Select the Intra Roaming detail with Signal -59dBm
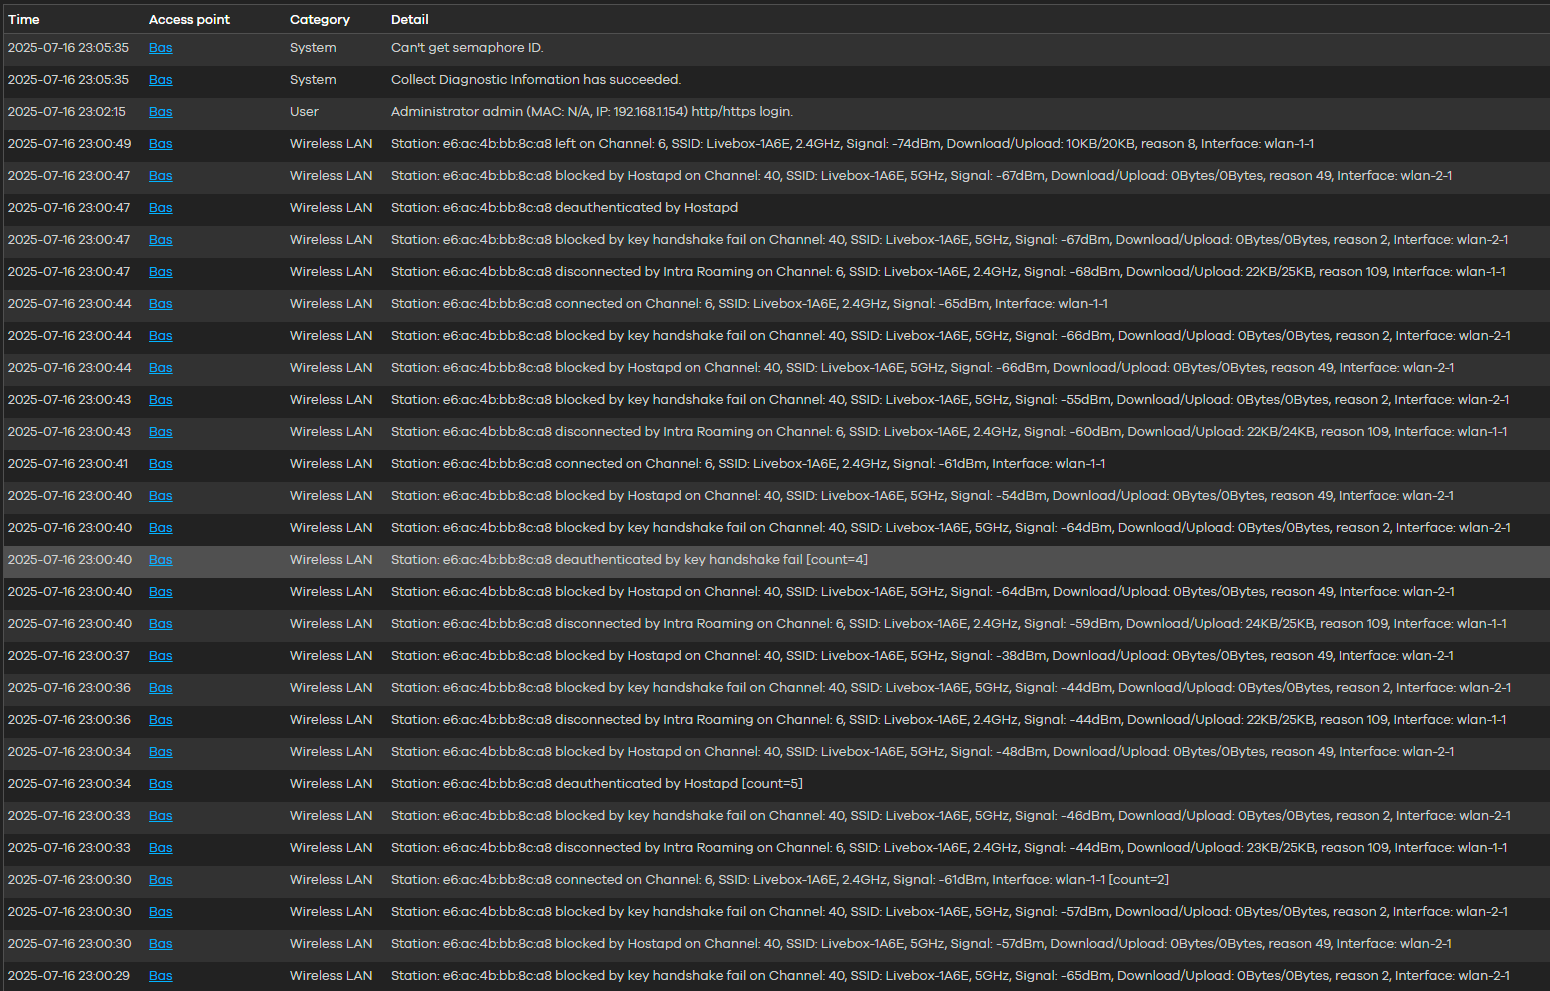The width and height of the screenshot is (1550, 991). pos(949,623)
